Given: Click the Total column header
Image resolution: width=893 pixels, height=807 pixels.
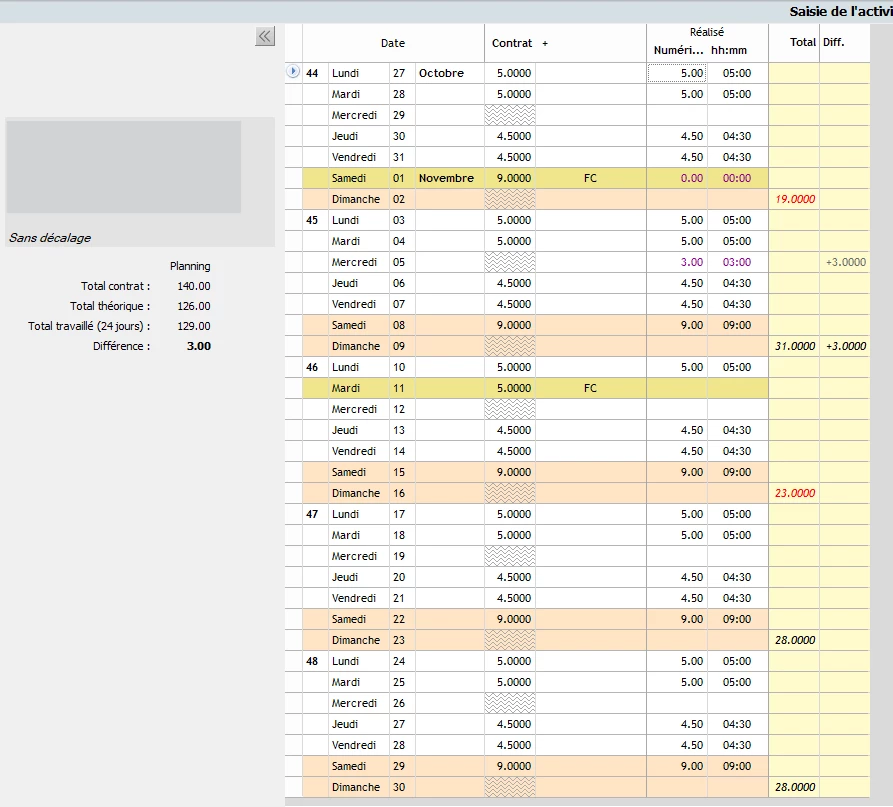Looking at the screenshot, I should 802,42.
